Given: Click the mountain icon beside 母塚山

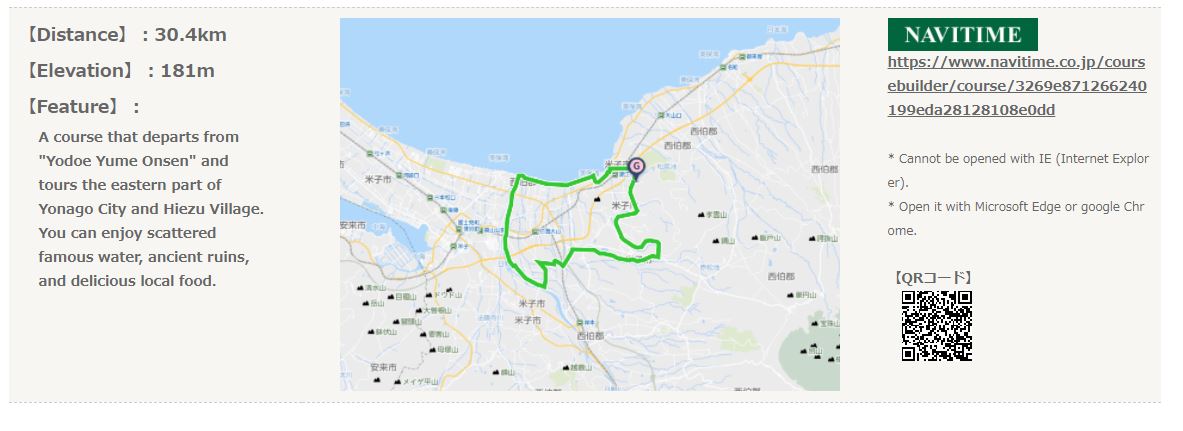Looking at the screenshot, I should coord(432,349).
